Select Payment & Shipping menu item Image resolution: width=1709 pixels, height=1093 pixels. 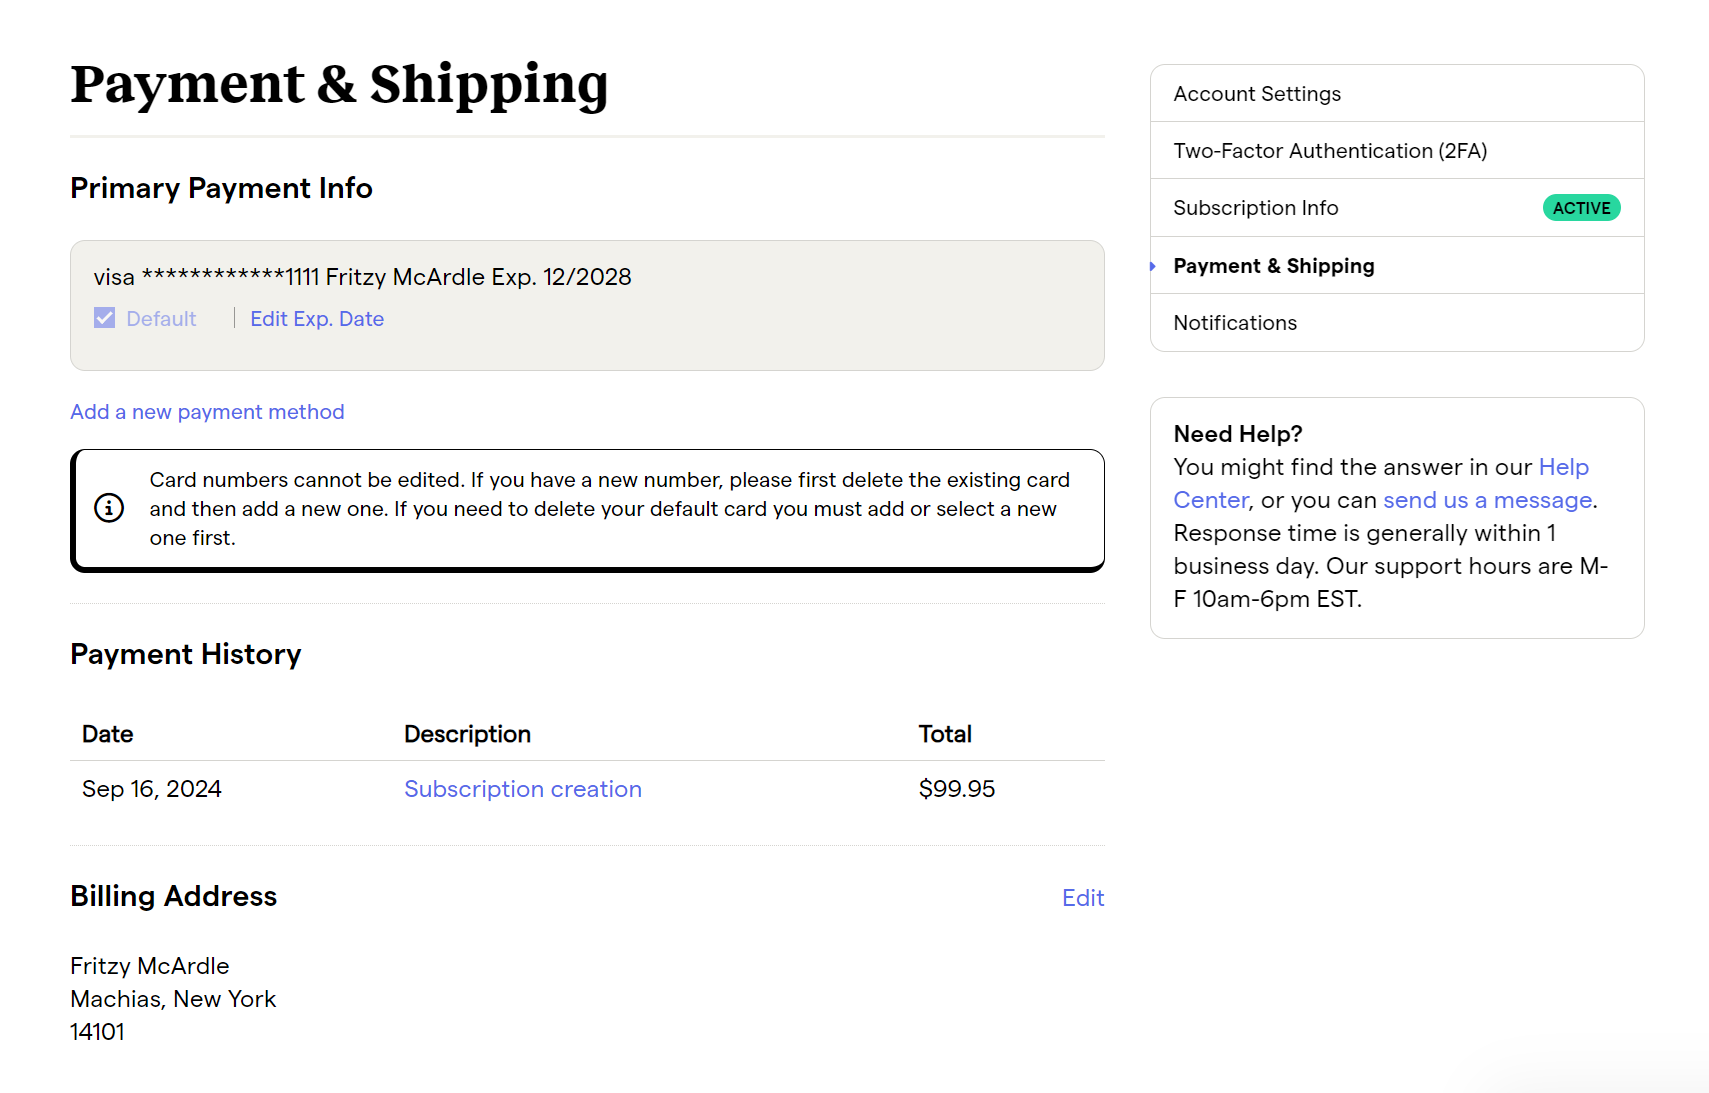point(1397,266)
